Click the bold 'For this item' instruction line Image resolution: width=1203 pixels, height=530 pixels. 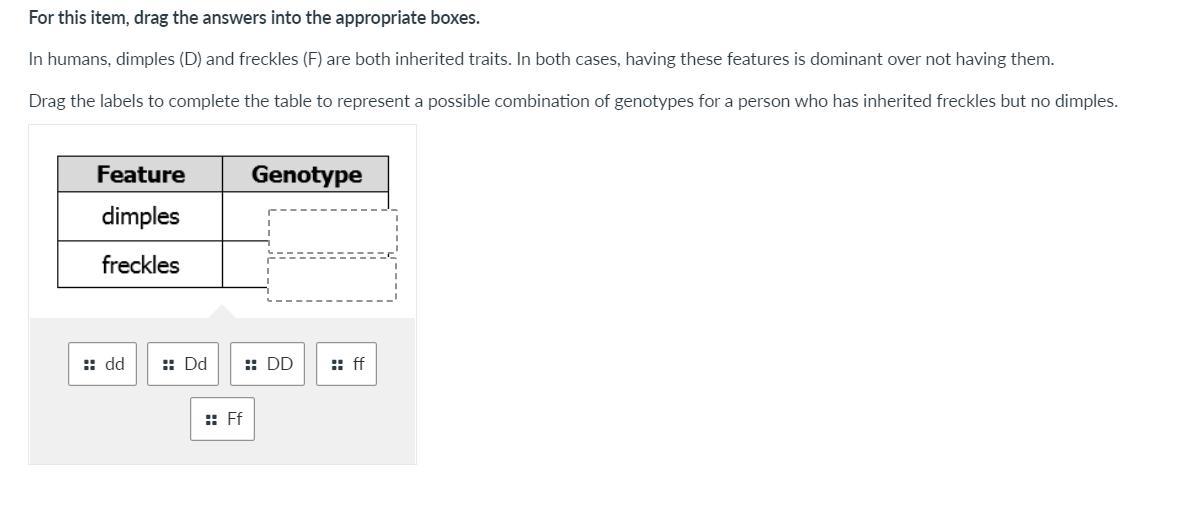[254, 18]
